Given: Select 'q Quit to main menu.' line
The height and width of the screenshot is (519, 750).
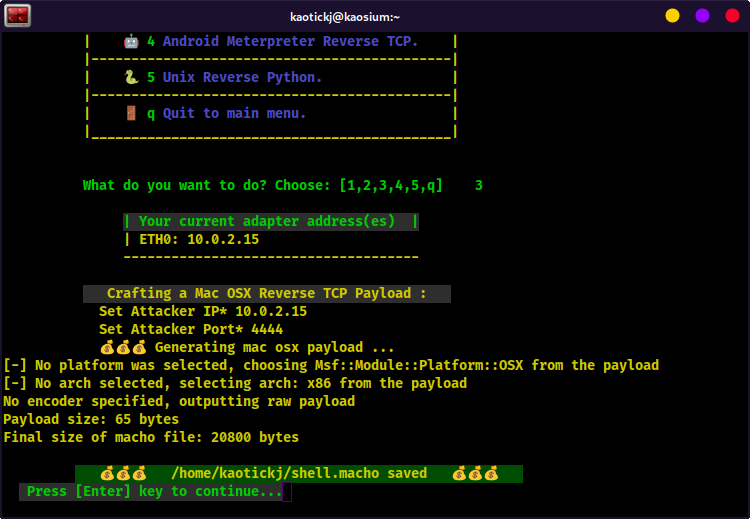Looking at the screenshot, I should pyautogui.click(x=226, y=113).
